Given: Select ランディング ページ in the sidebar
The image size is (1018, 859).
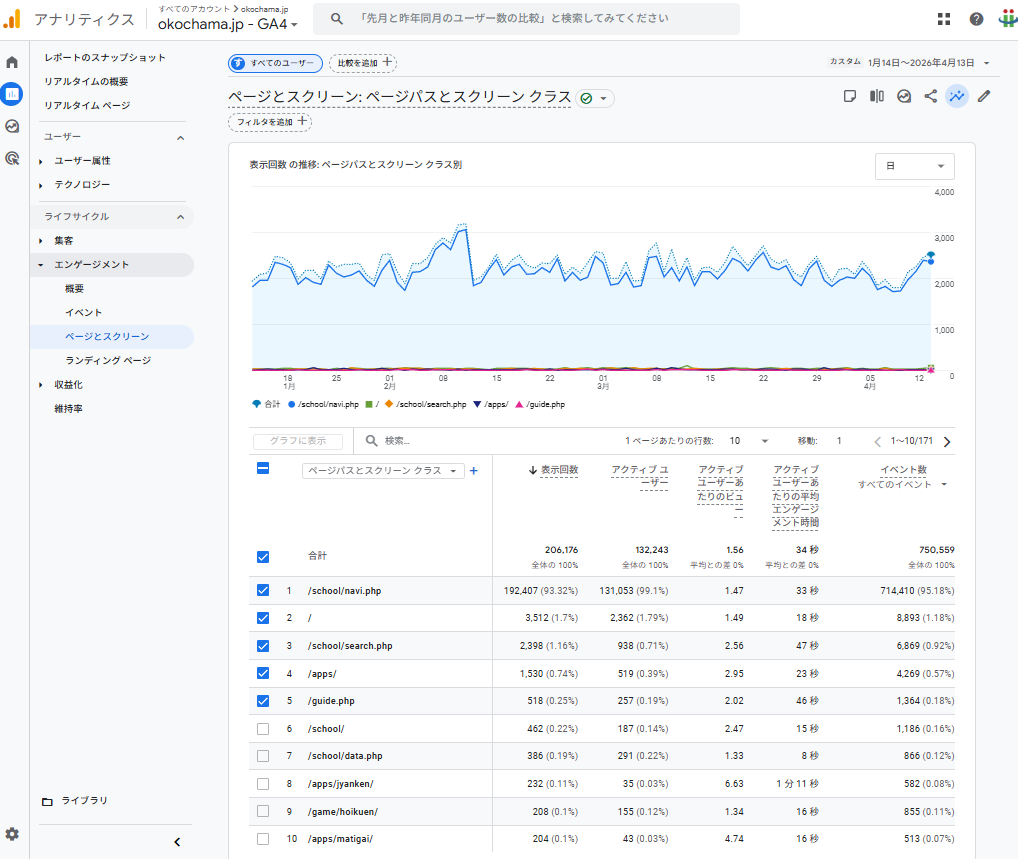Looking at the screenshot, I should [x=107, y=360].
